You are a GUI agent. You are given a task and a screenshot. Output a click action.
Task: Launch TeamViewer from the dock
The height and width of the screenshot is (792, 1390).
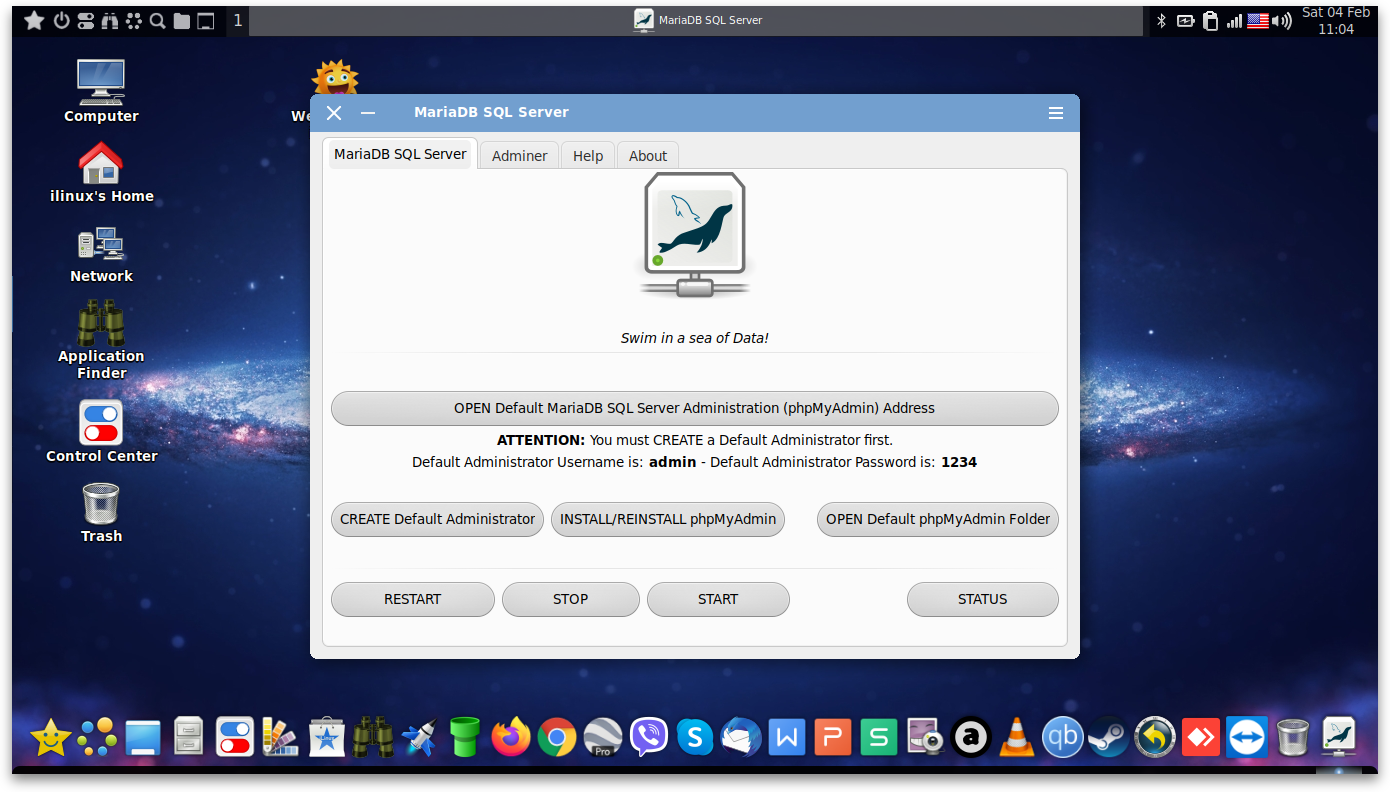(x=1246, y=738)
